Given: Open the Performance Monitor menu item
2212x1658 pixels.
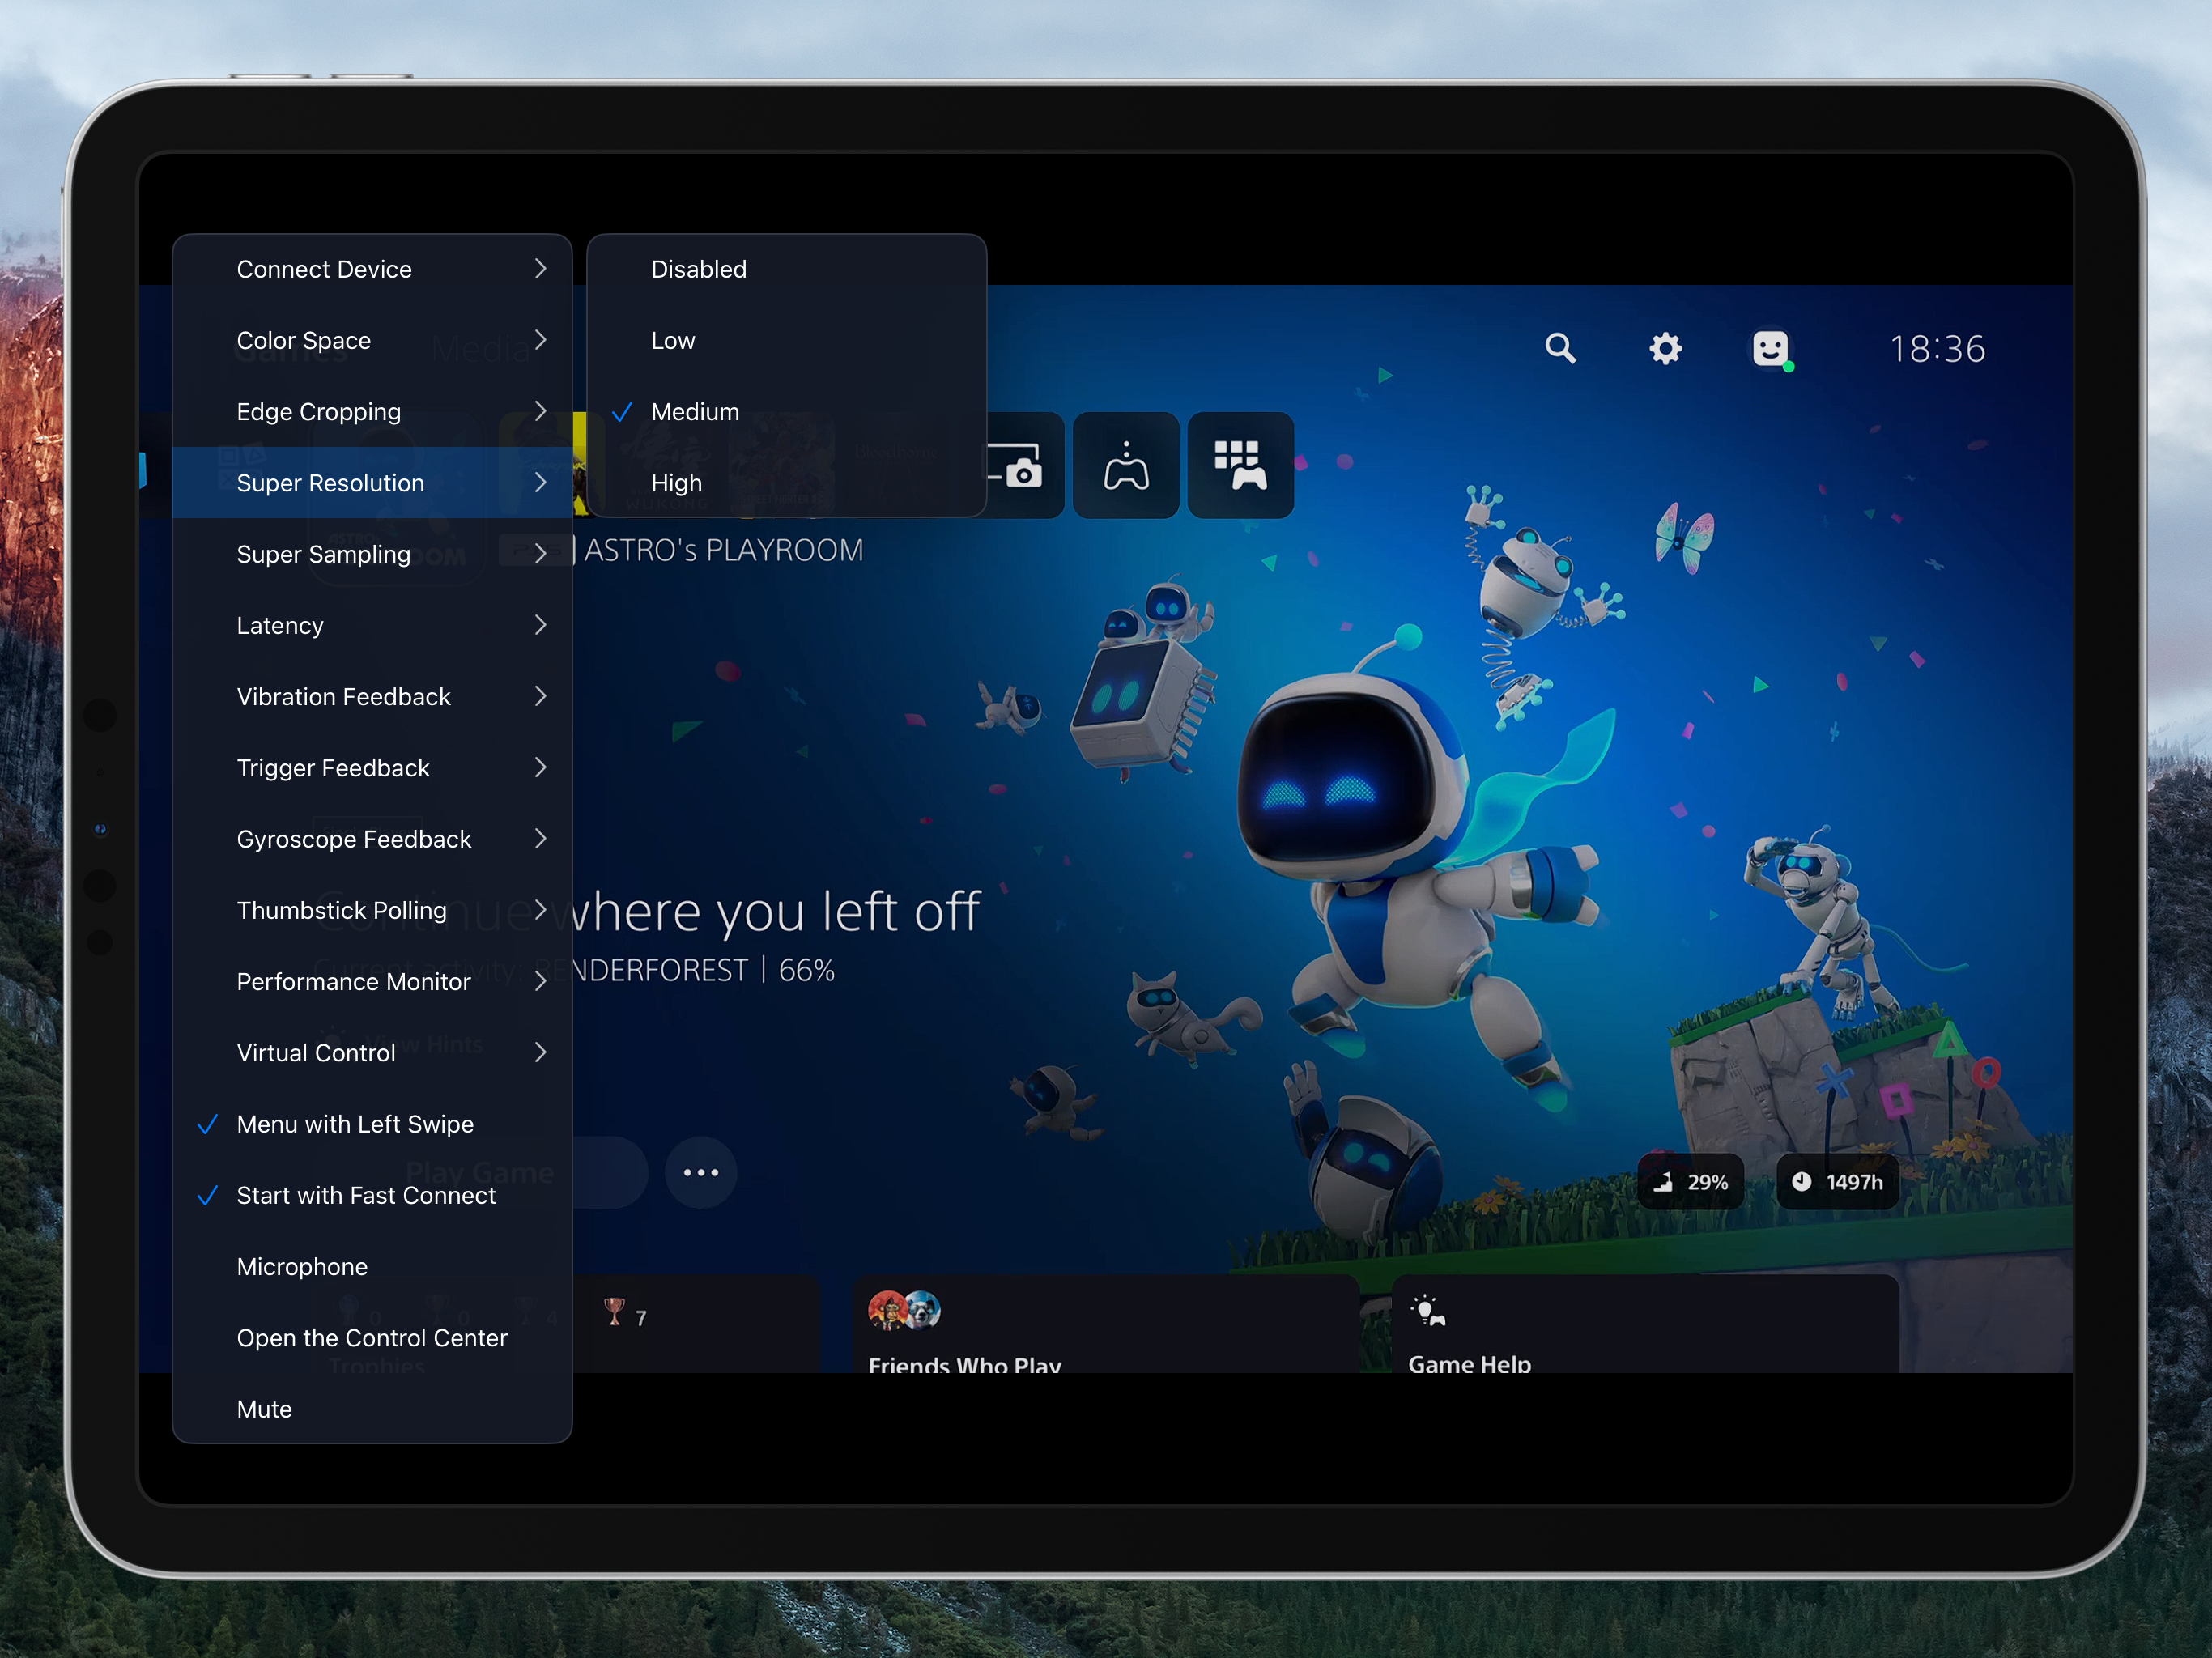Looking at the screenshot, I should click(372, 981).
